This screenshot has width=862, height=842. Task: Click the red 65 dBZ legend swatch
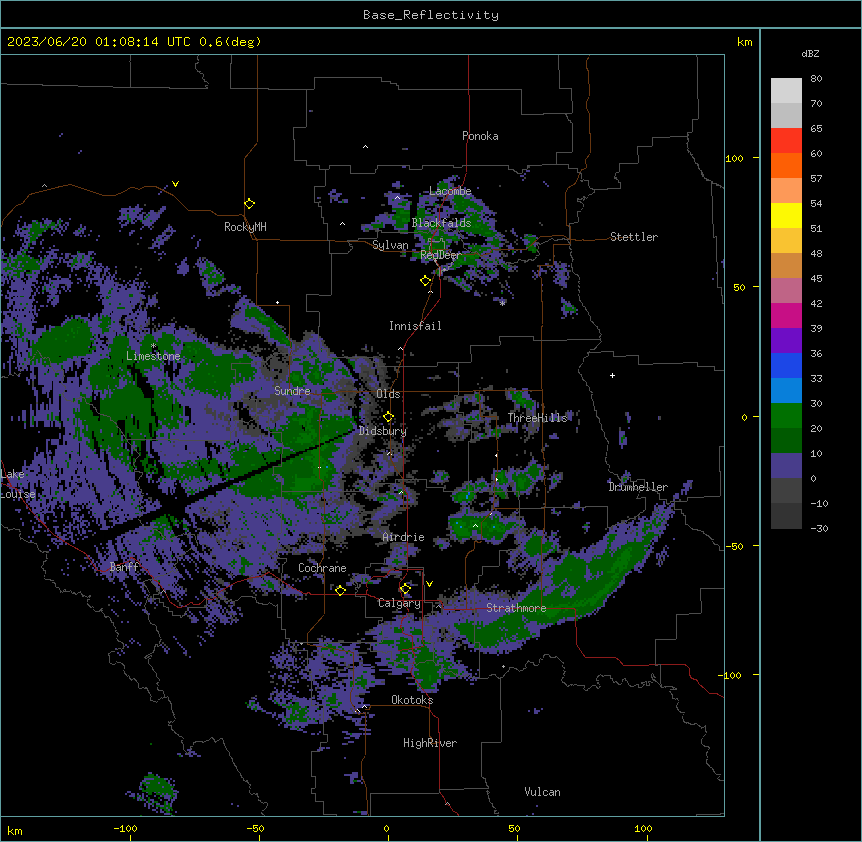coord(786,141)
